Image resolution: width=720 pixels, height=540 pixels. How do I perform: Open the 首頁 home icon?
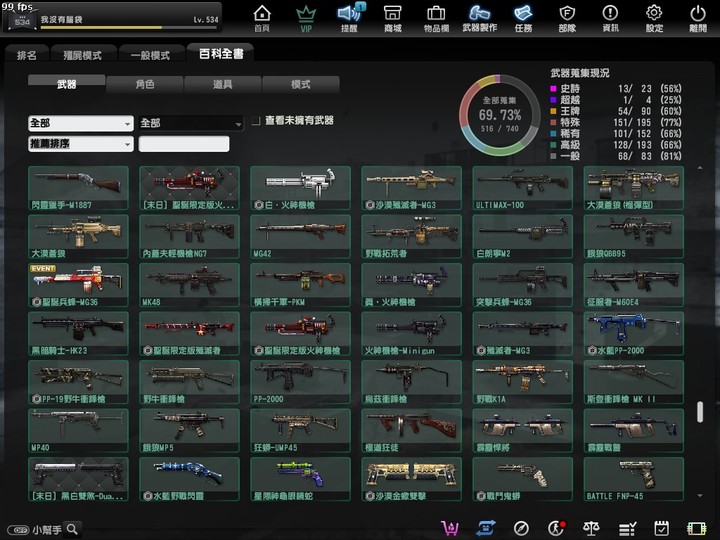(261, 17)
